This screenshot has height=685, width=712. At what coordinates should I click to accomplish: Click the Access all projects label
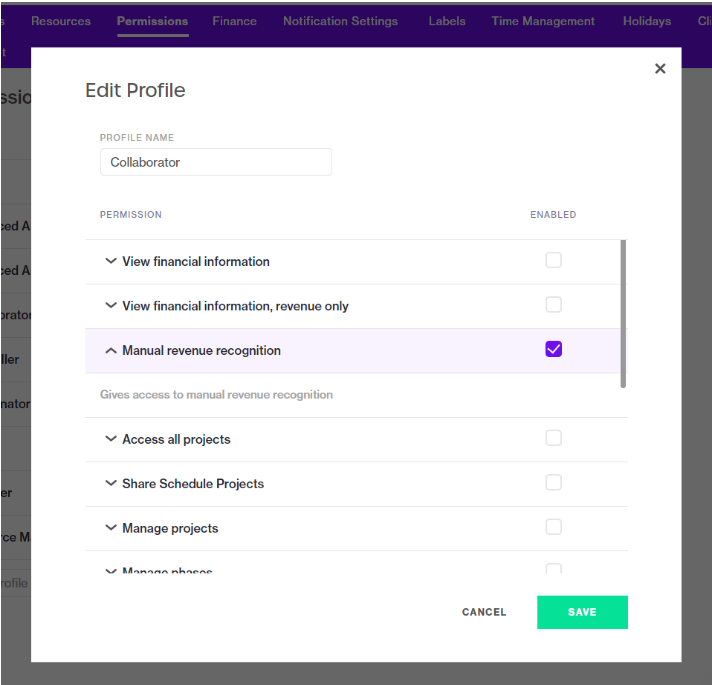[176, 439]
